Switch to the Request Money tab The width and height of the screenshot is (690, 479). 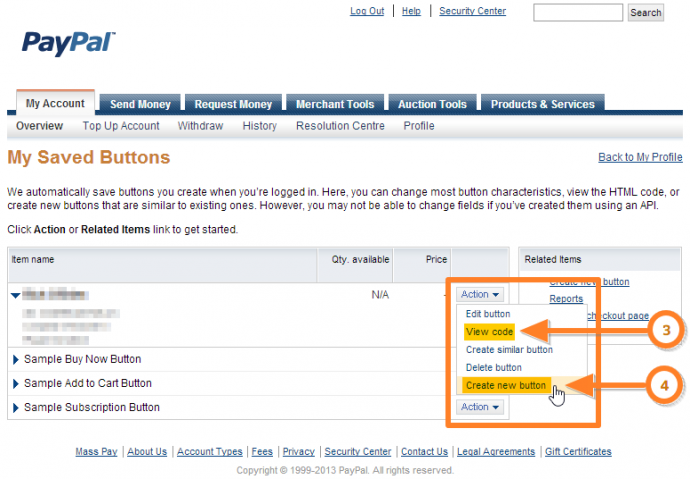(233, 104)
